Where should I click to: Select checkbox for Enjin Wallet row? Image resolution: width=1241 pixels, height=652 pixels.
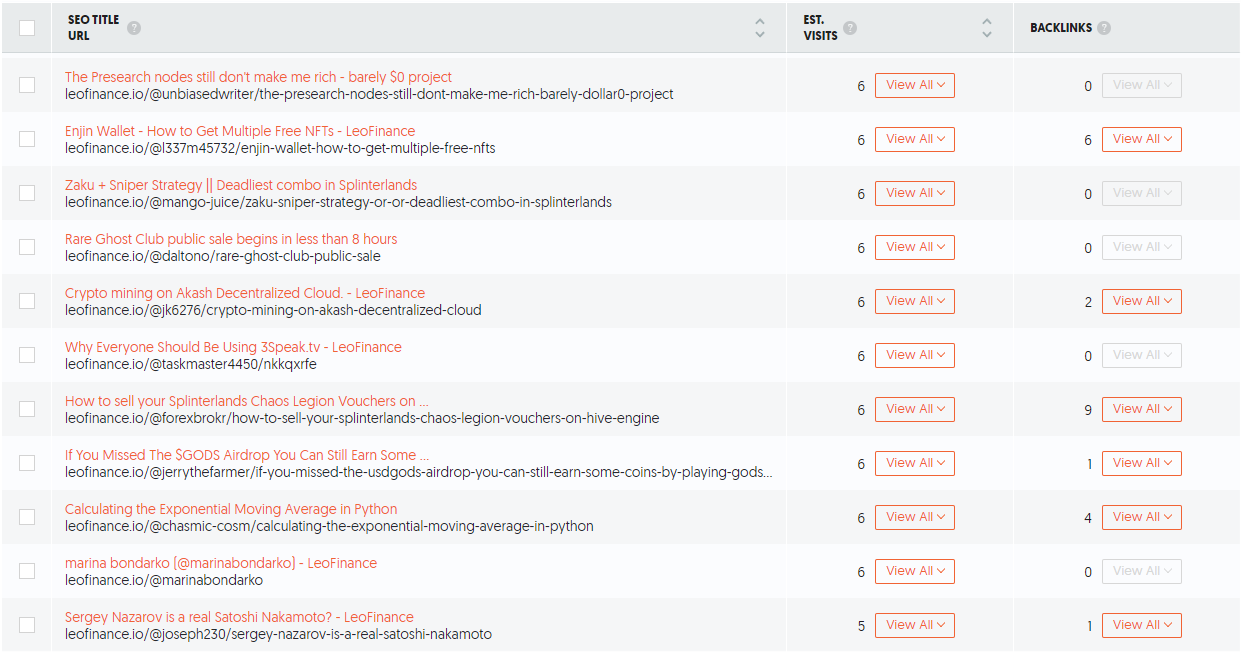coord(27,139)
